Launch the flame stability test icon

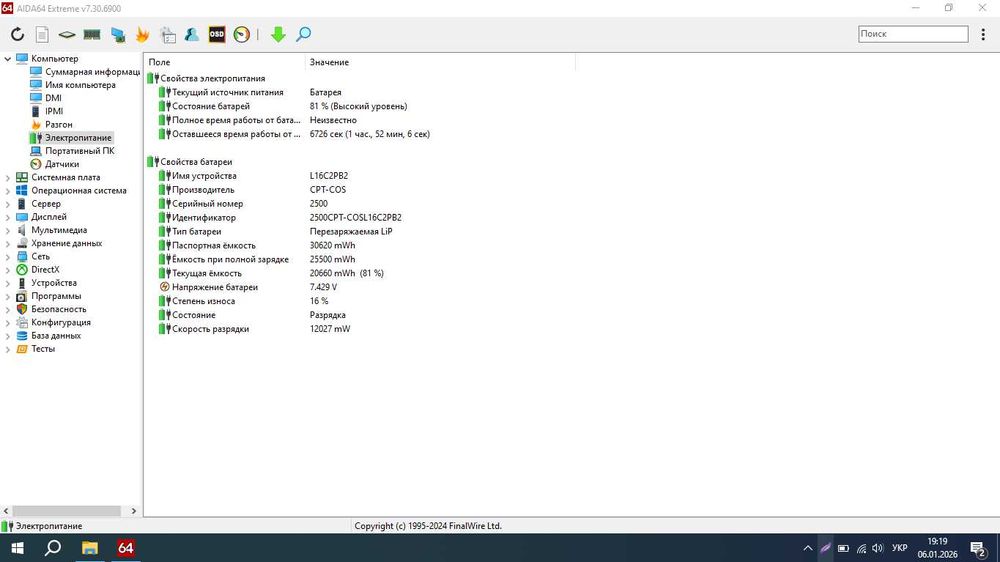tap(142, 34)
